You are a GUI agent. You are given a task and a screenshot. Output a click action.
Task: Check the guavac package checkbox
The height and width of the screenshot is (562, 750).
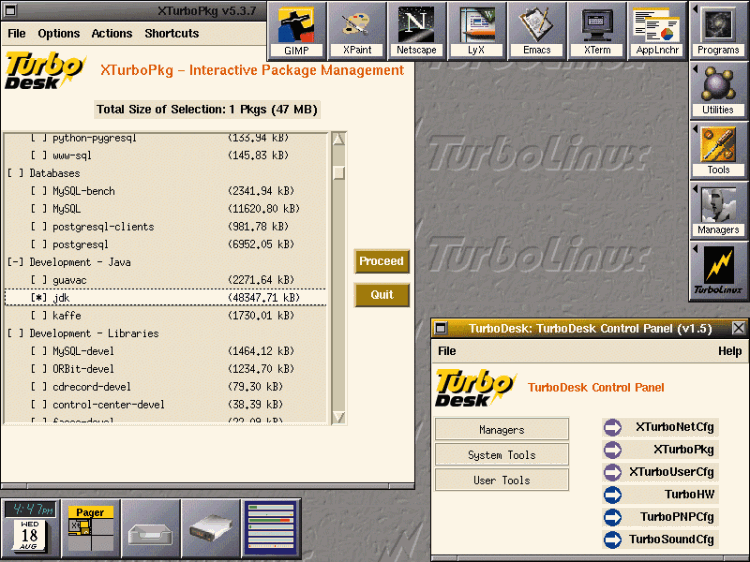pos(39,280)
